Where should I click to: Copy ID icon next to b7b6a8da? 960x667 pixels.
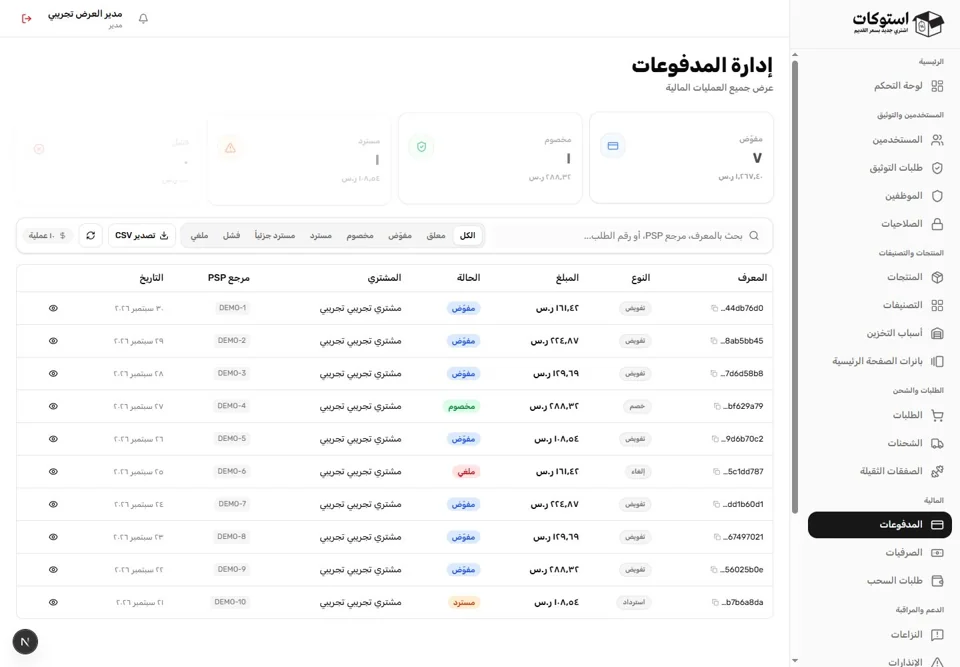click(715, 602)
